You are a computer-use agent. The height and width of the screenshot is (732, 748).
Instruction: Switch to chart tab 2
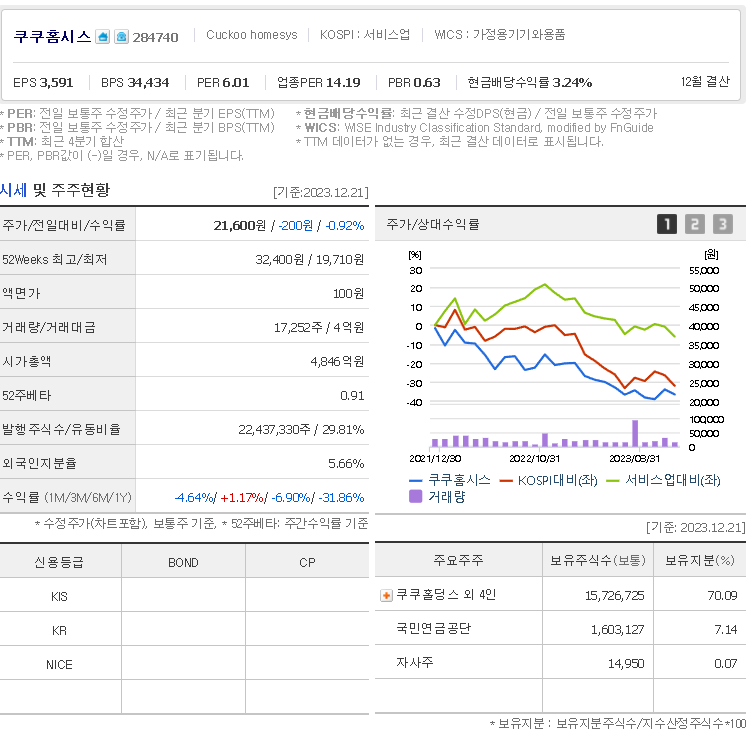[x=695, y=224]
